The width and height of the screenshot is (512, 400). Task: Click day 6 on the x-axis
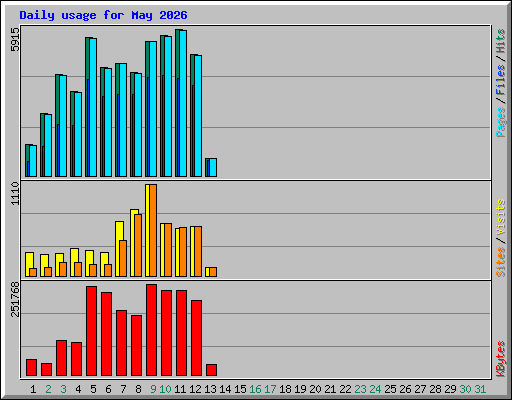(108, 389)
